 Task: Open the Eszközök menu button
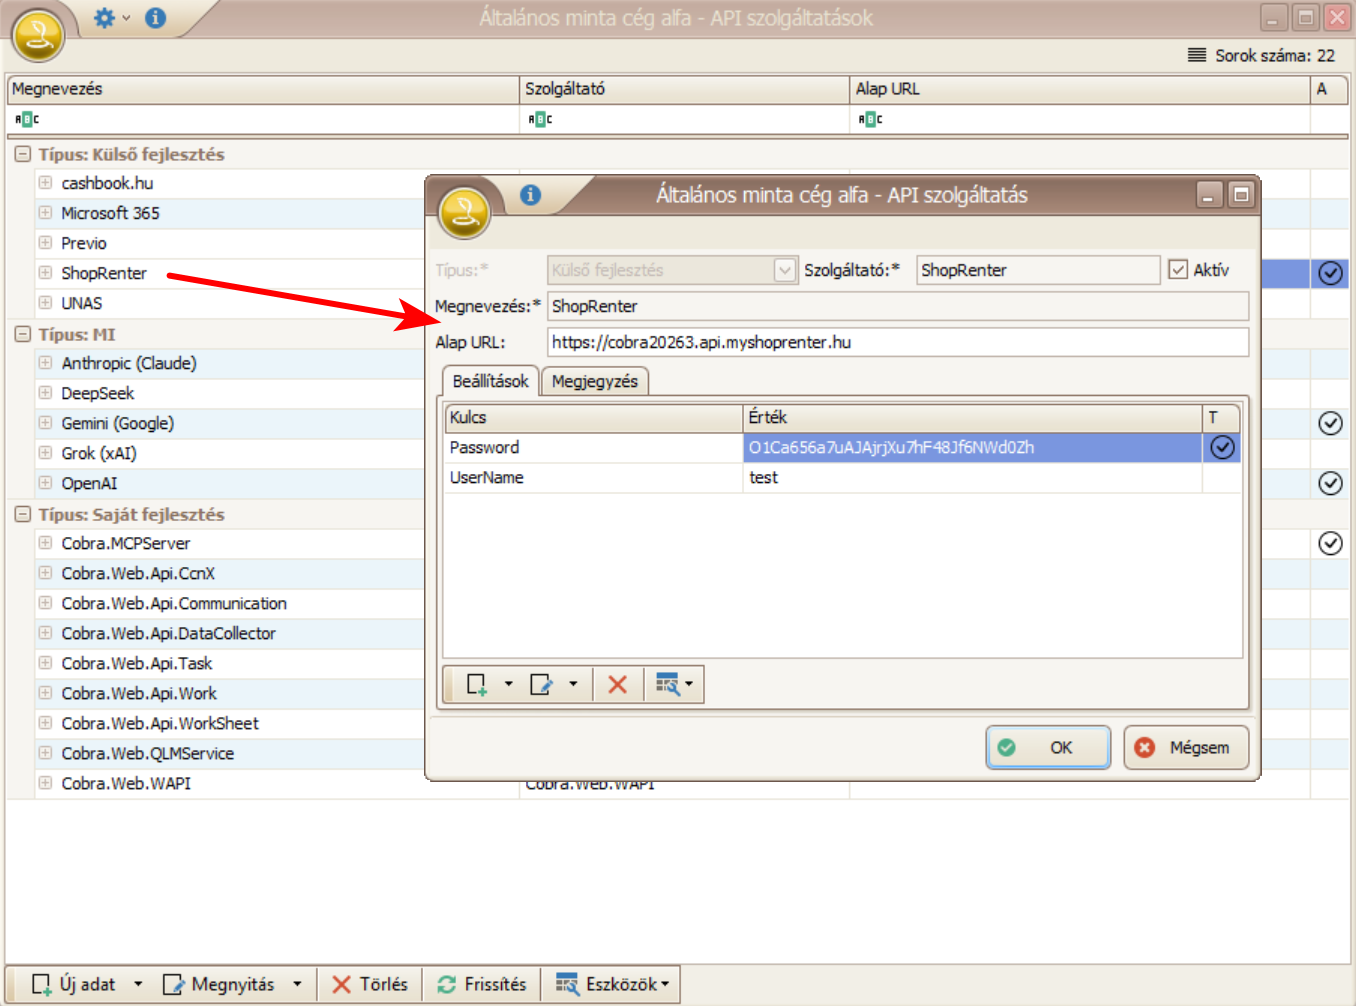tap(612, 984)
